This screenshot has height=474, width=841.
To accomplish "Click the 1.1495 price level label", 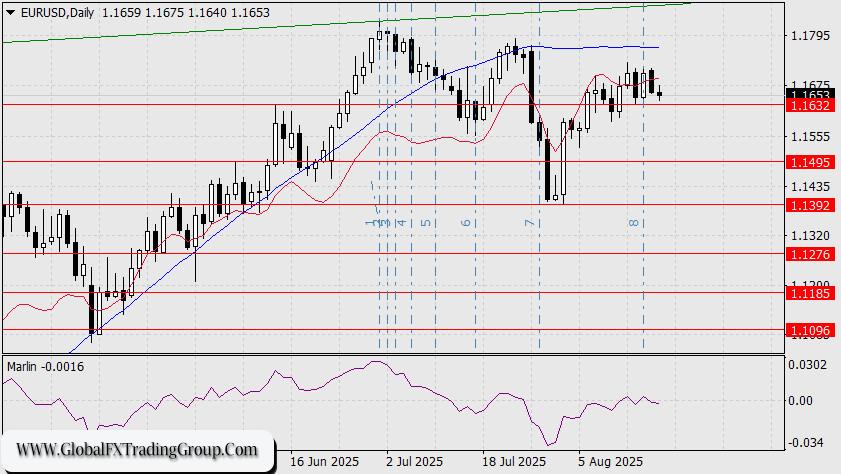I will [x=812, y=161].
